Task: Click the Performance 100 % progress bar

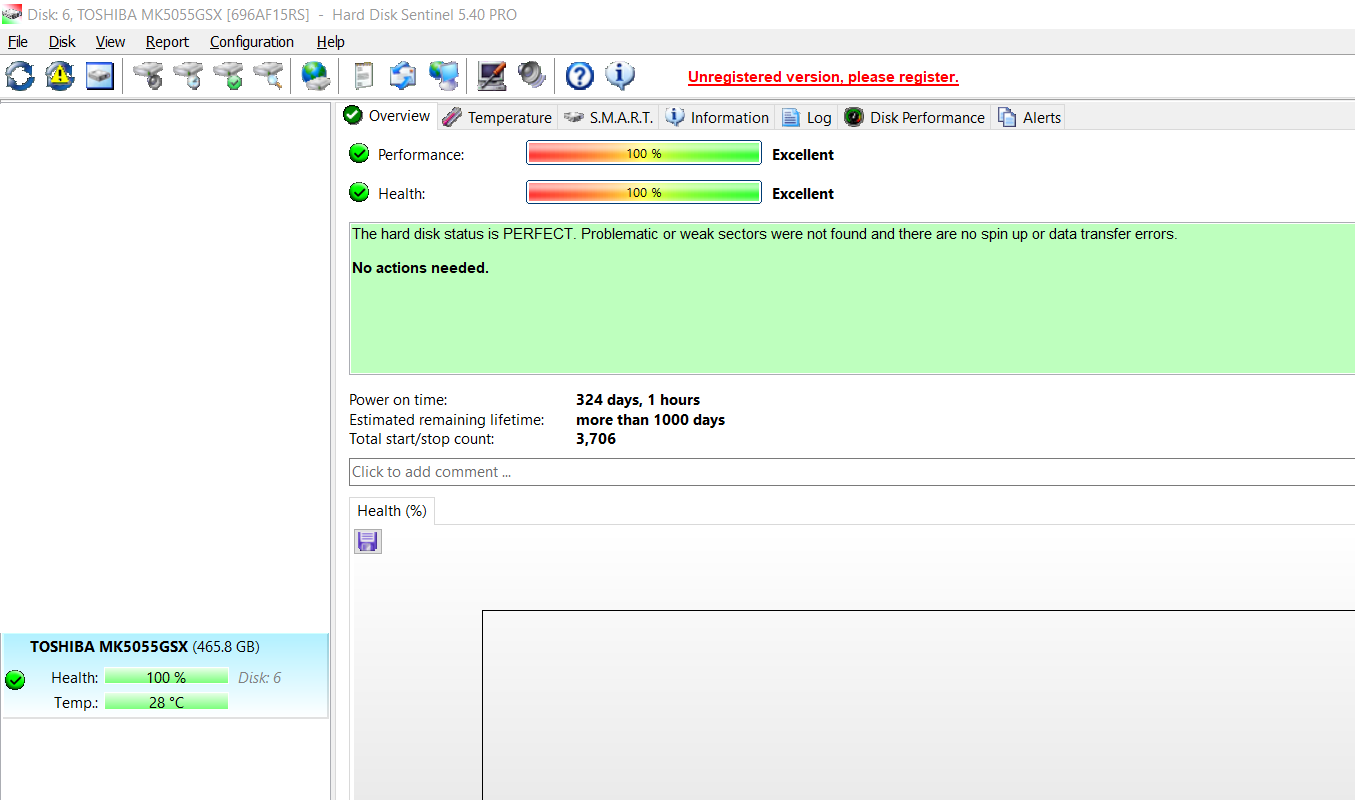Action: click(644, 154)
